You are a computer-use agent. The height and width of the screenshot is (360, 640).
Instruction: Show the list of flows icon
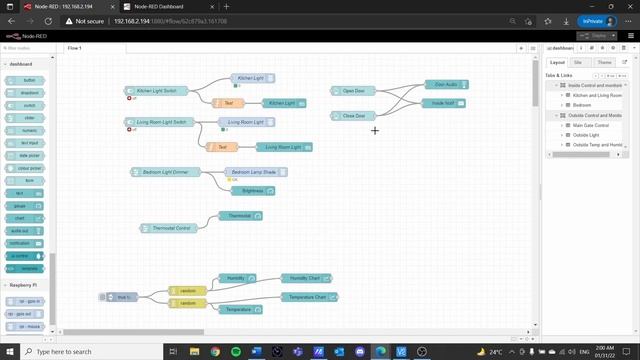[x=533, y=48]
